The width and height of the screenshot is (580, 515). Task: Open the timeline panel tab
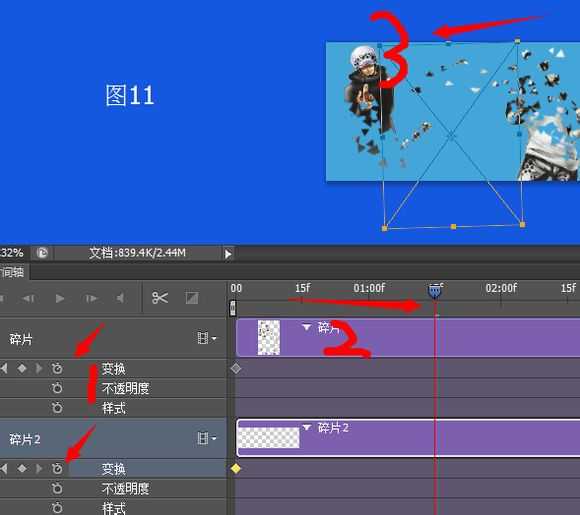[x=14, y=272]
